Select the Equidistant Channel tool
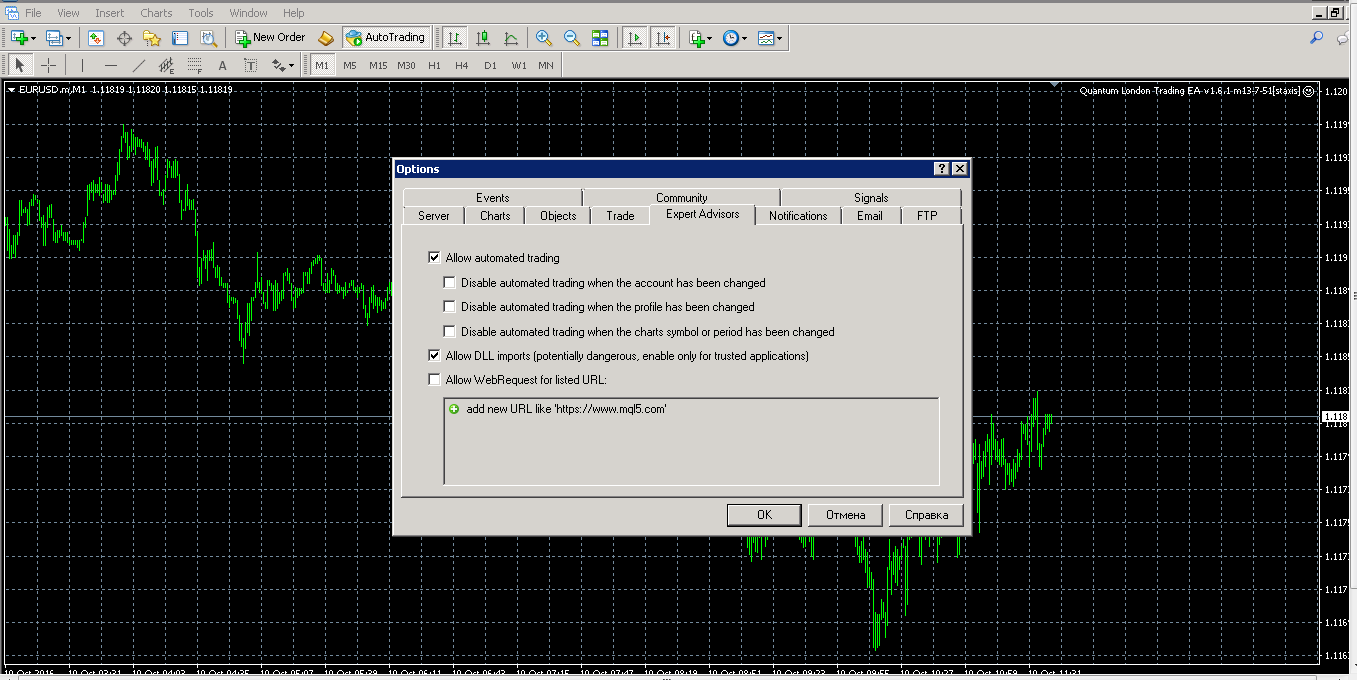Image resolution: width=1357 pixels, height=680 pixels. (167, 66)
